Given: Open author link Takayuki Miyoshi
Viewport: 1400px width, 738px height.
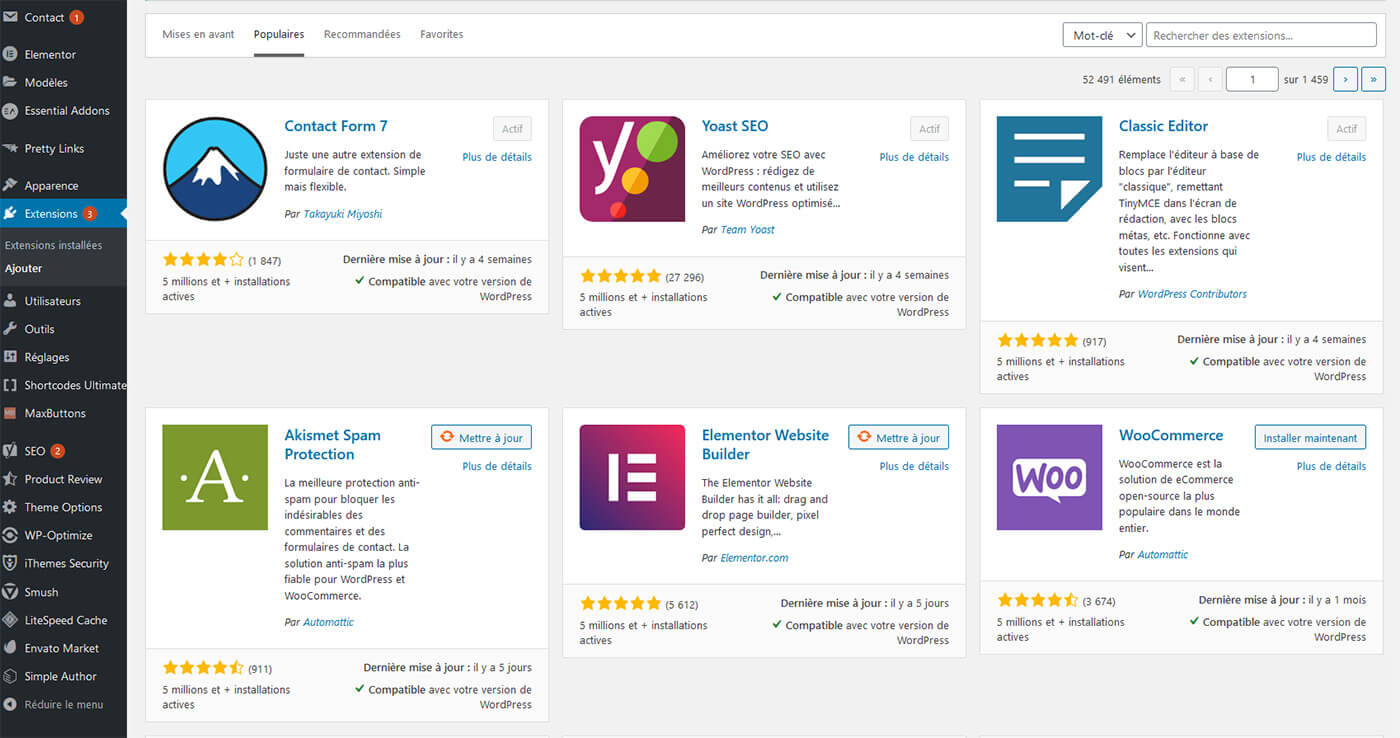Looking at the screenshot, I should tap(343, 214).
